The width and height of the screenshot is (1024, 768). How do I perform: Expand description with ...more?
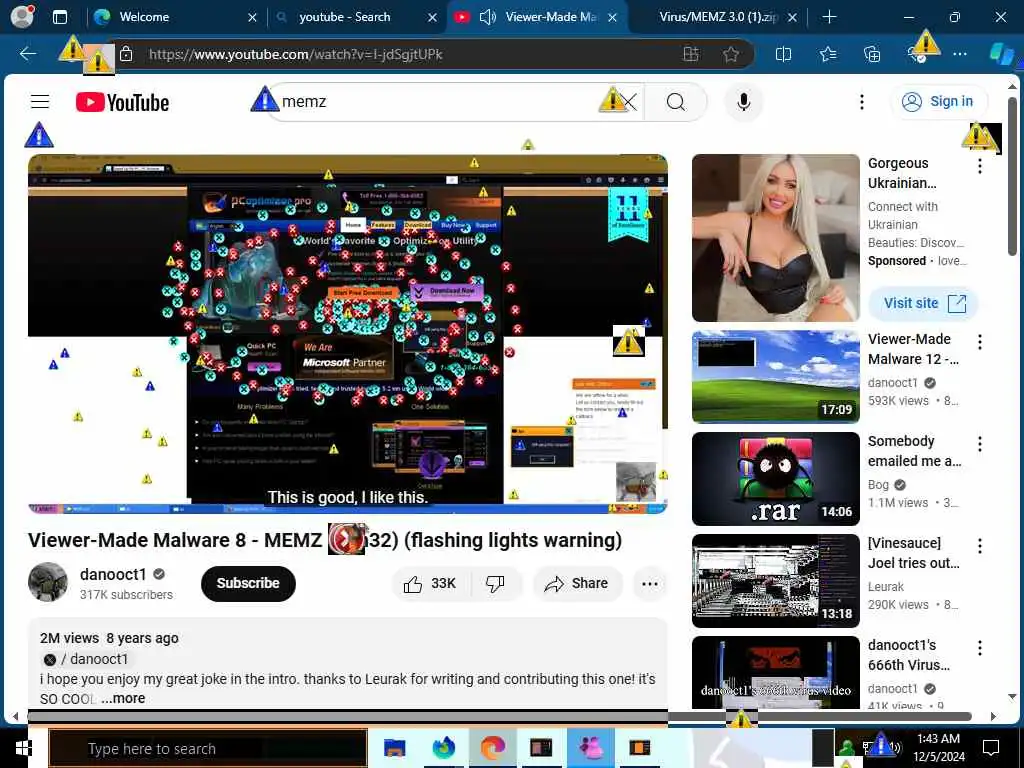(x=123, y=698)
